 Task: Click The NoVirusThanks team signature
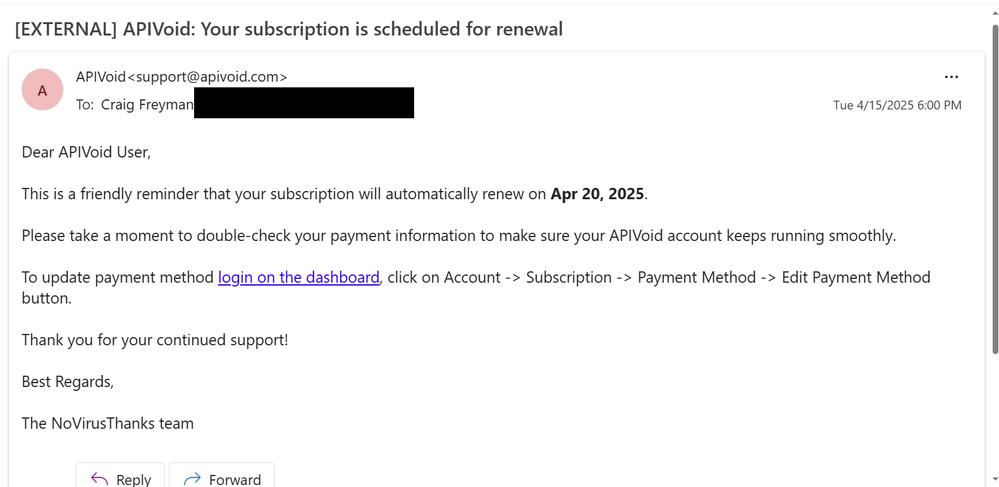pos(108,423)
